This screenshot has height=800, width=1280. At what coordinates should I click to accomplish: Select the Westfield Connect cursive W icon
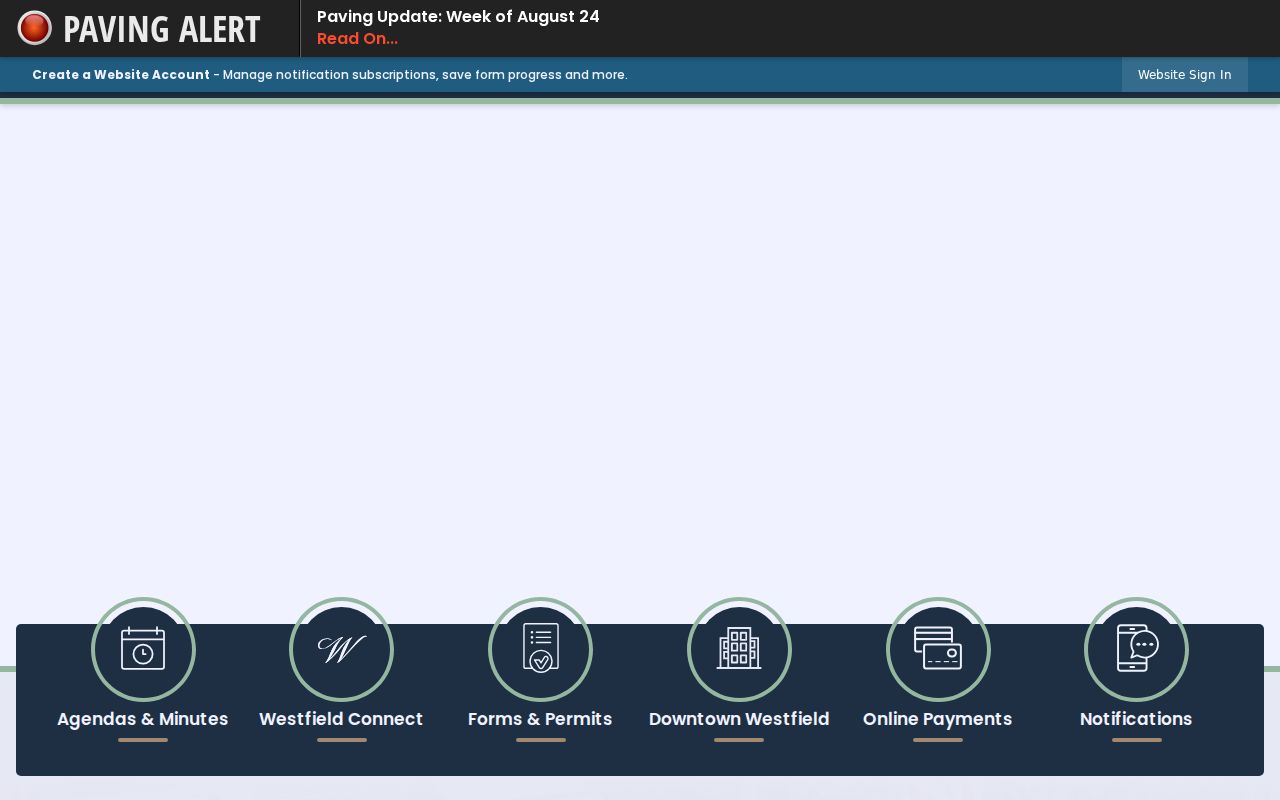pyautogui.click(x=341, y=650)
